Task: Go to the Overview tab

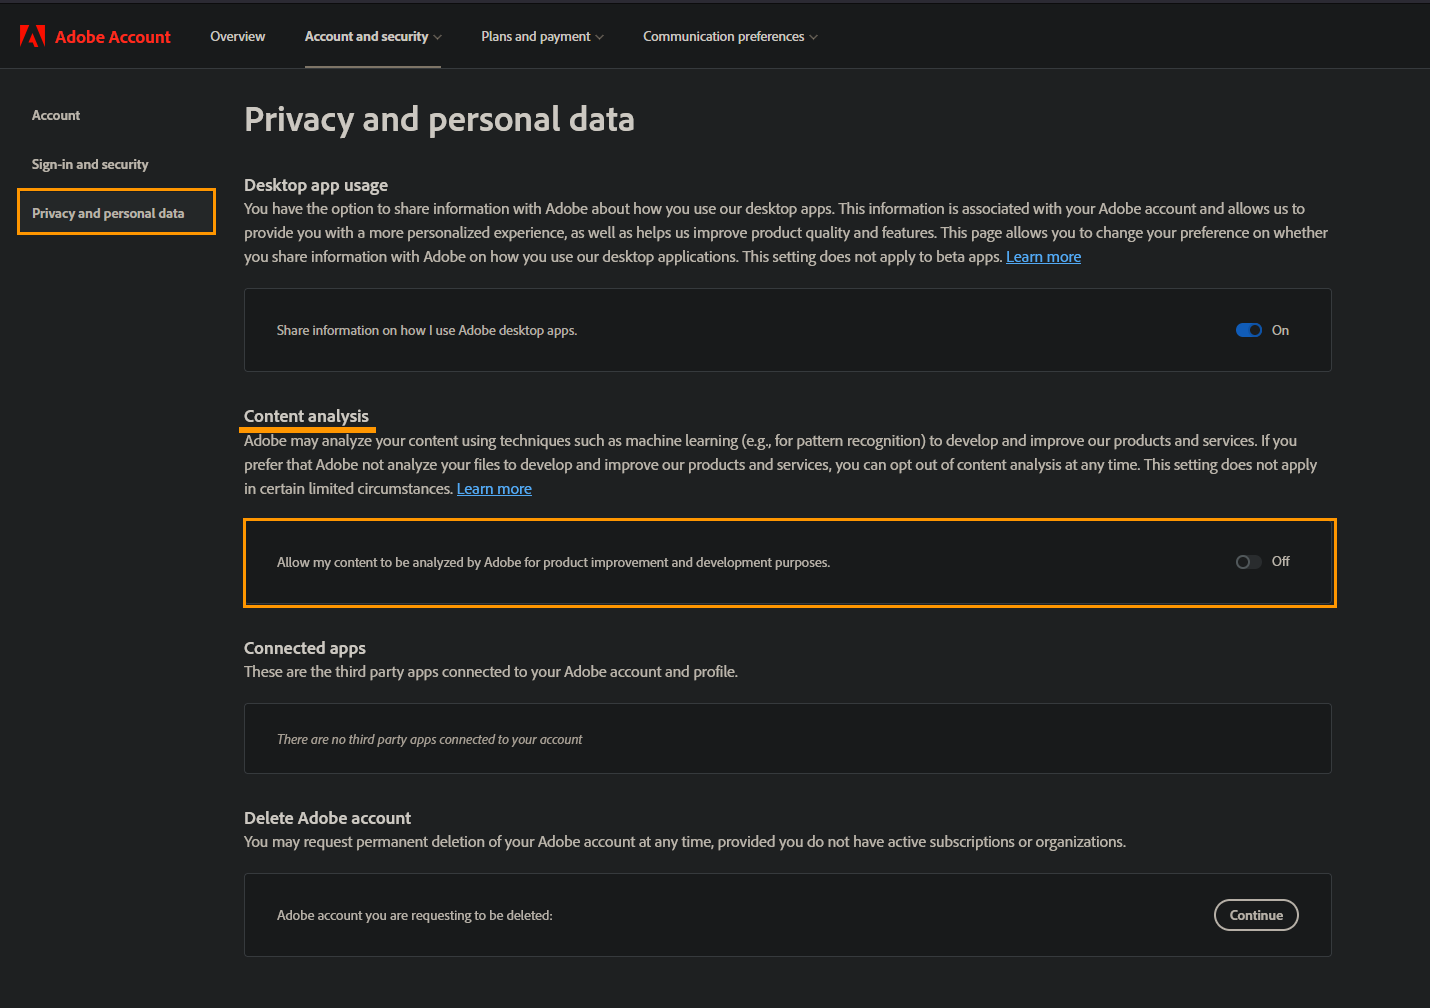Action: [x=238, y=36]
